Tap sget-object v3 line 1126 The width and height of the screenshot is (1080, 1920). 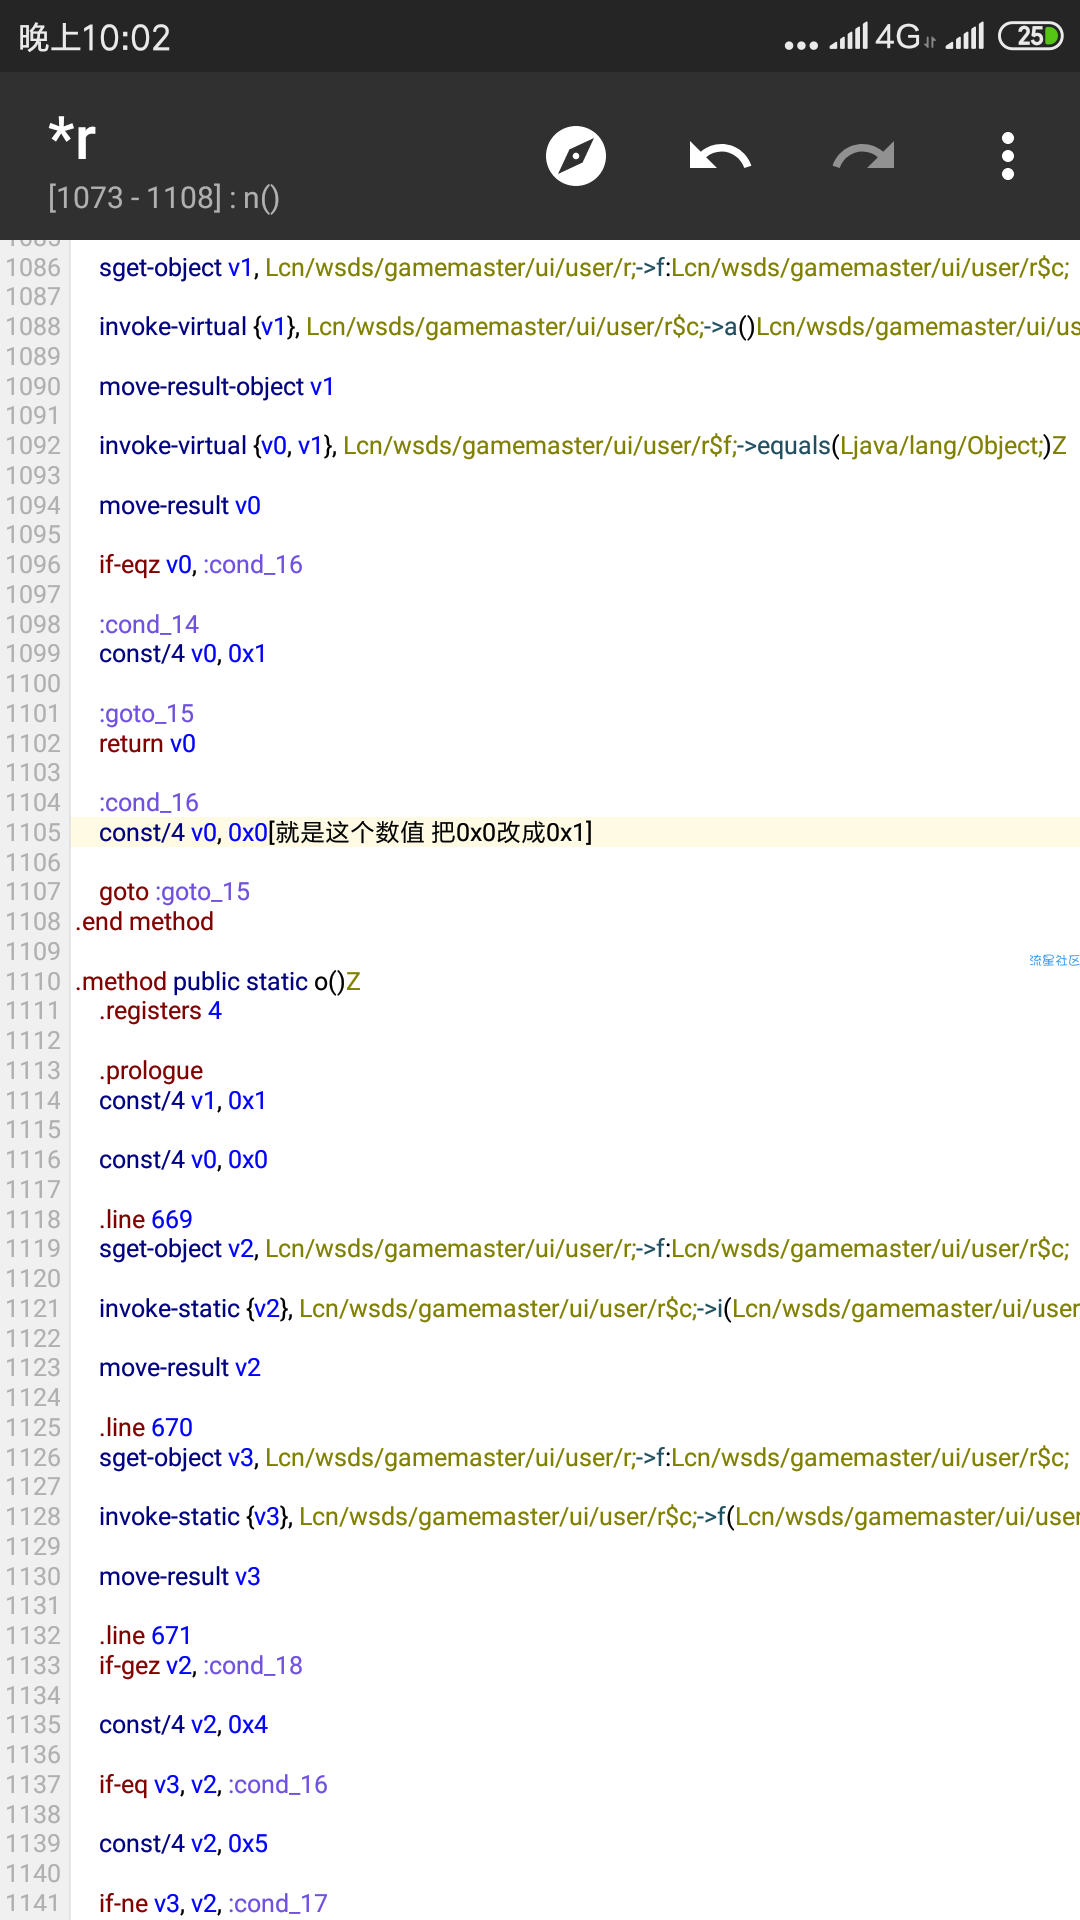584,1457
